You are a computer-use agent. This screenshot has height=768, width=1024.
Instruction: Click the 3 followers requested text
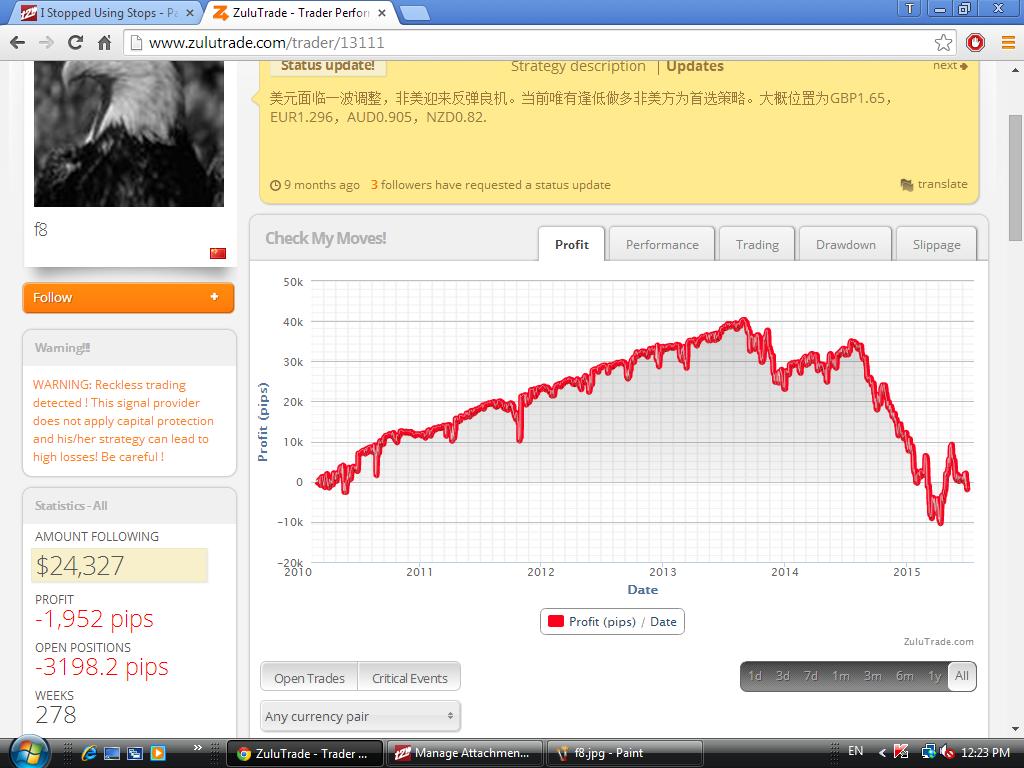(490, 185)
